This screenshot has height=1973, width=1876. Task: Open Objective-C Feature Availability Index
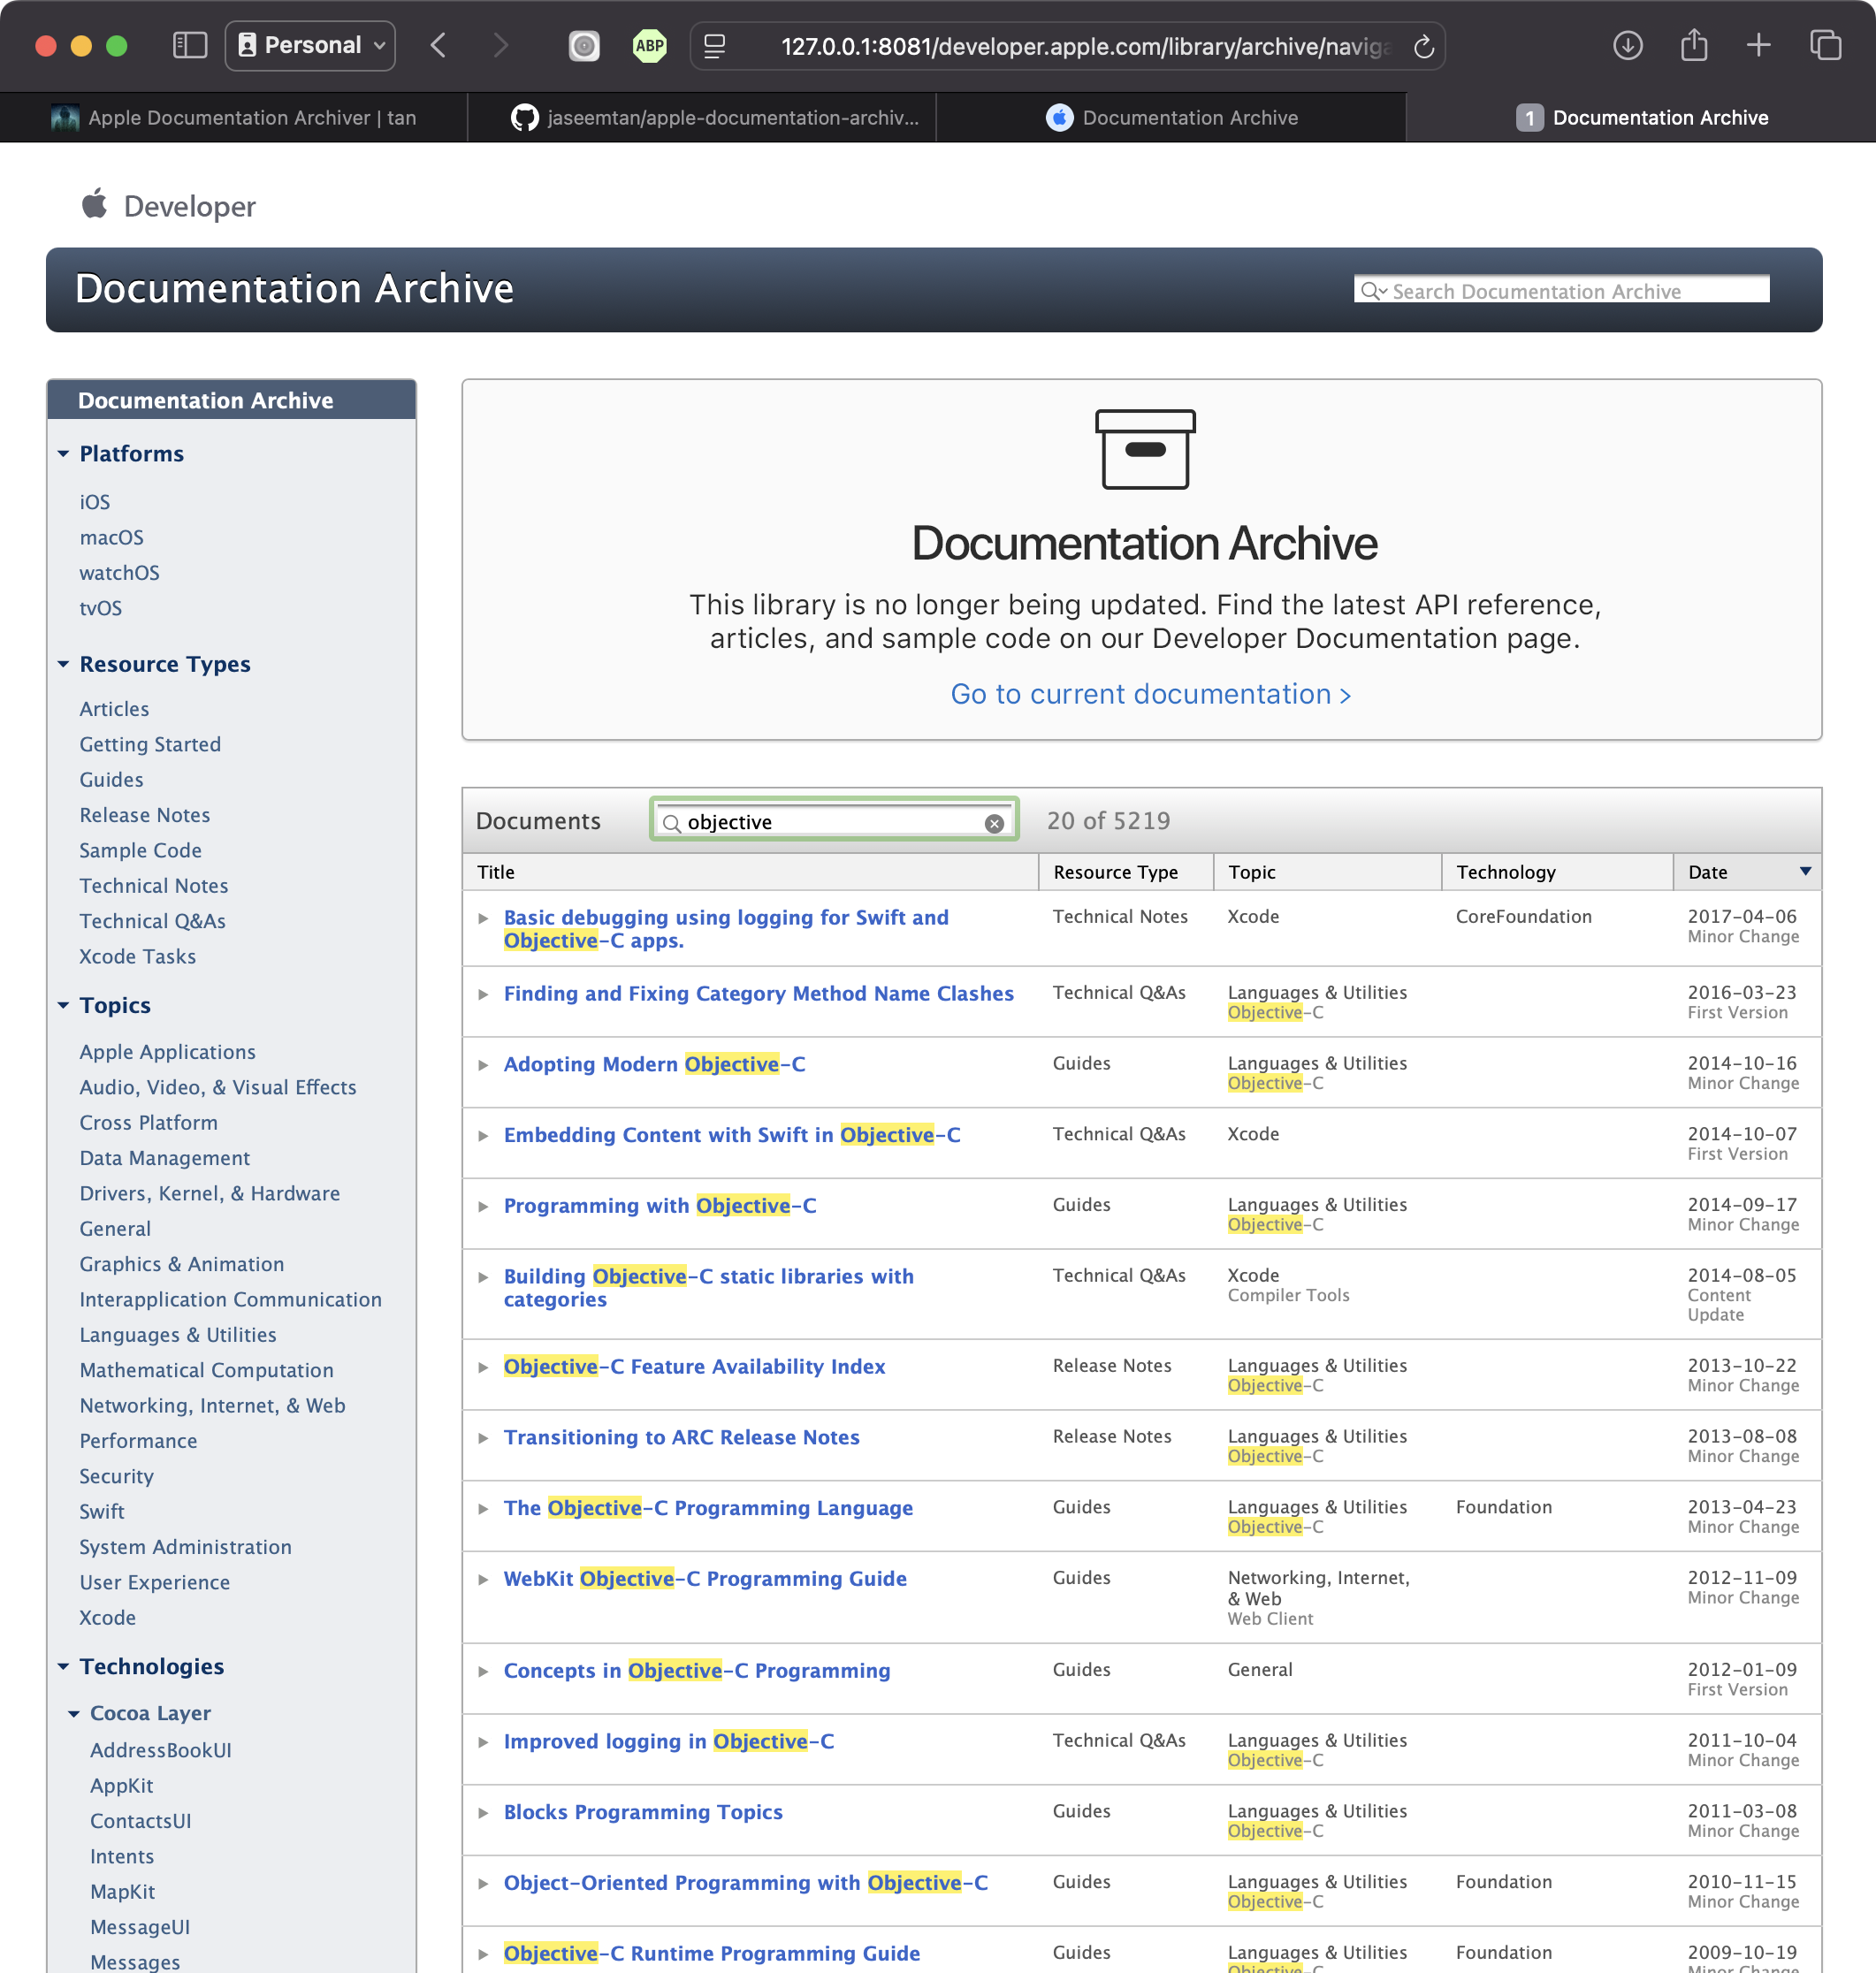point(694,1367)
